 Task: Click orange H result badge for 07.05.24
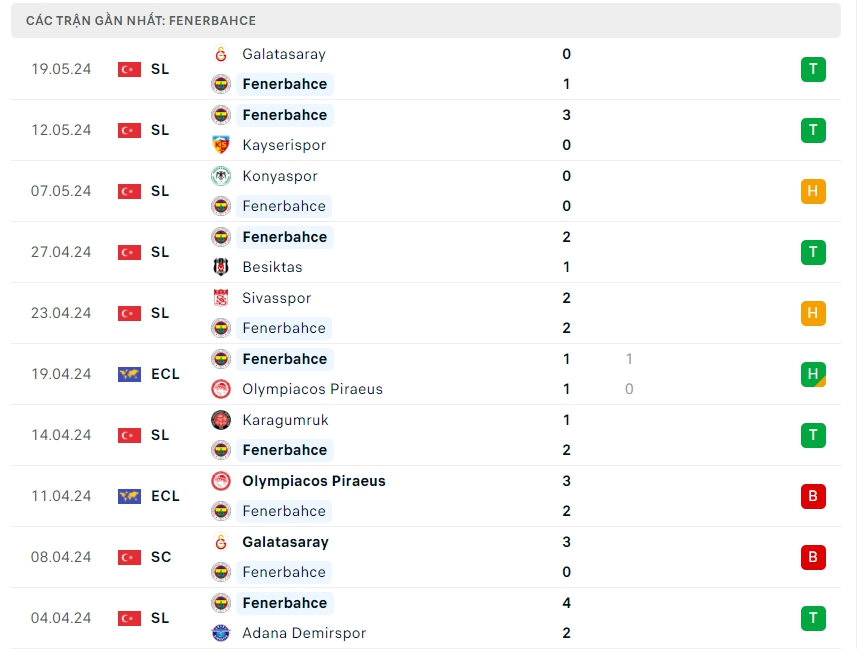click(813, 191)
